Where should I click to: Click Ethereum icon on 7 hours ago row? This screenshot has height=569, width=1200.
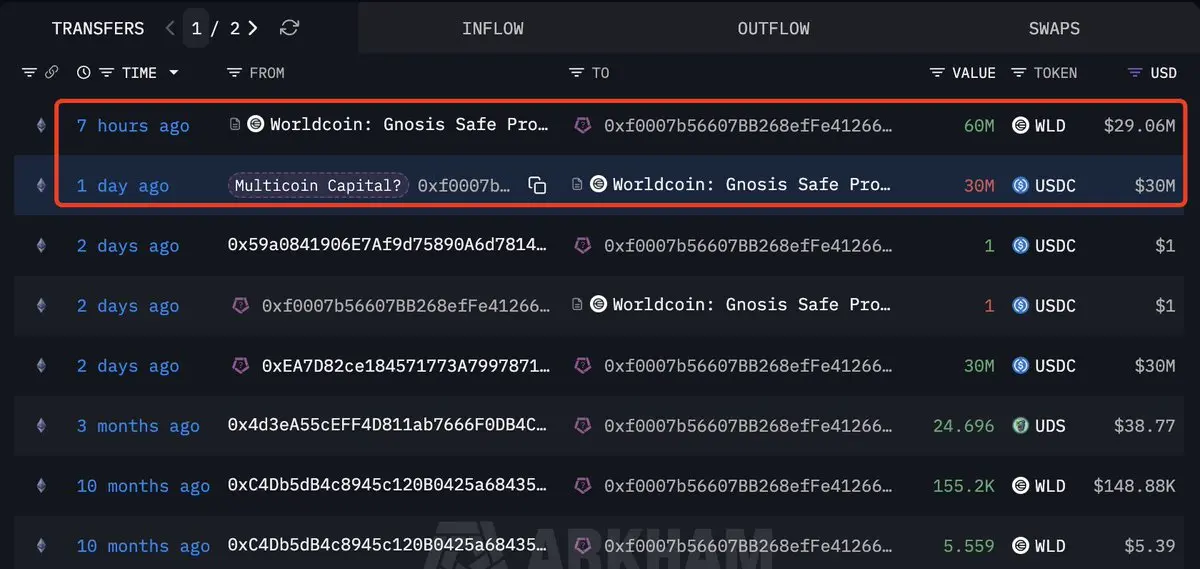pyautogui.click(x=41, y=125)
